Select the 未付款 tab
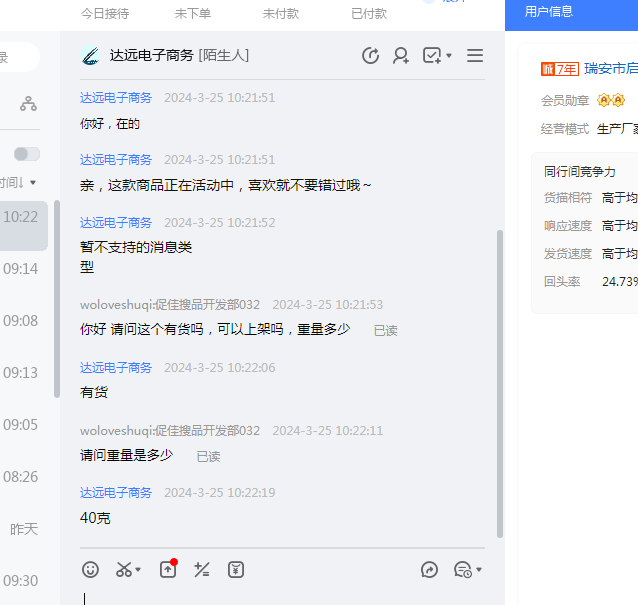Image resolution: width=638 pixels, height=605 pixels. [x=281, y=14]
